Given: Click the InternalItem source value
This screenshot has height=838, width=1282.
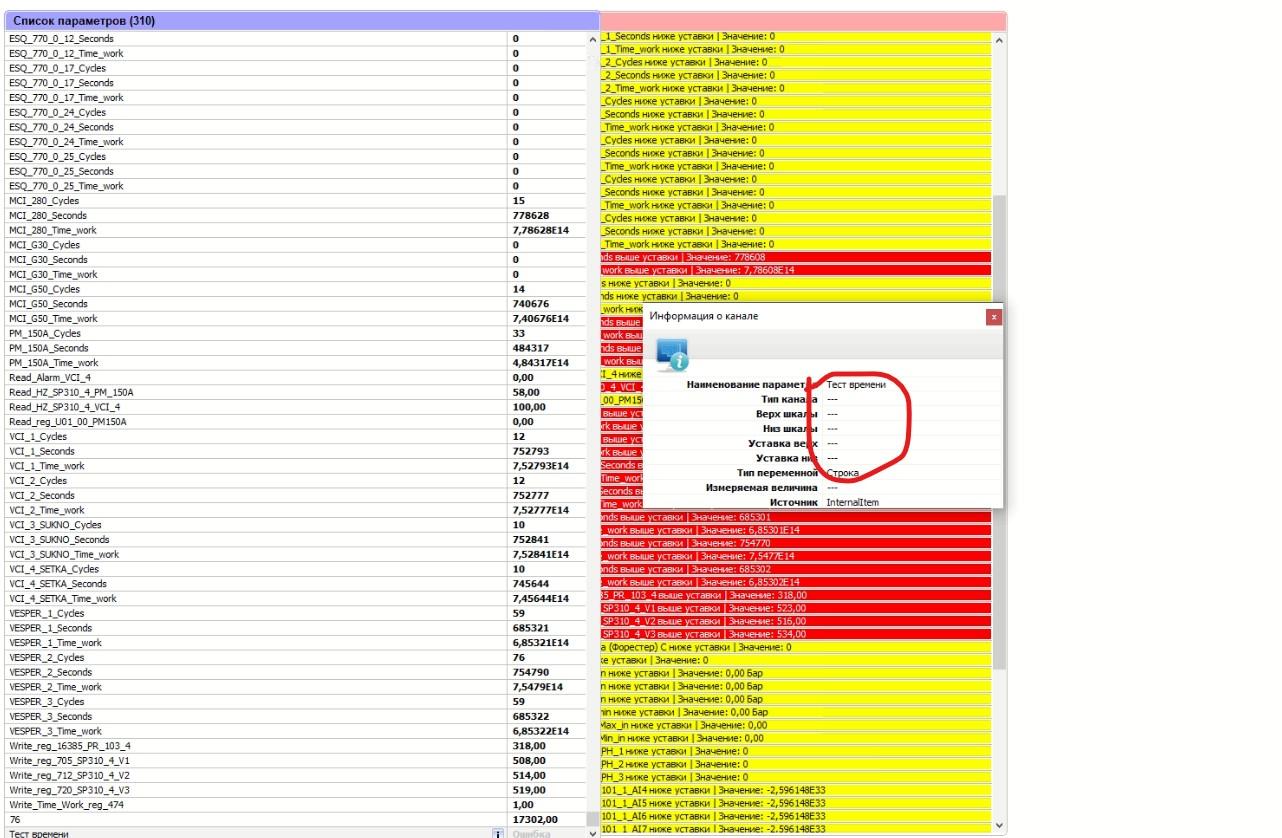Looking at the screenshot, I should [x=852, y=502].
